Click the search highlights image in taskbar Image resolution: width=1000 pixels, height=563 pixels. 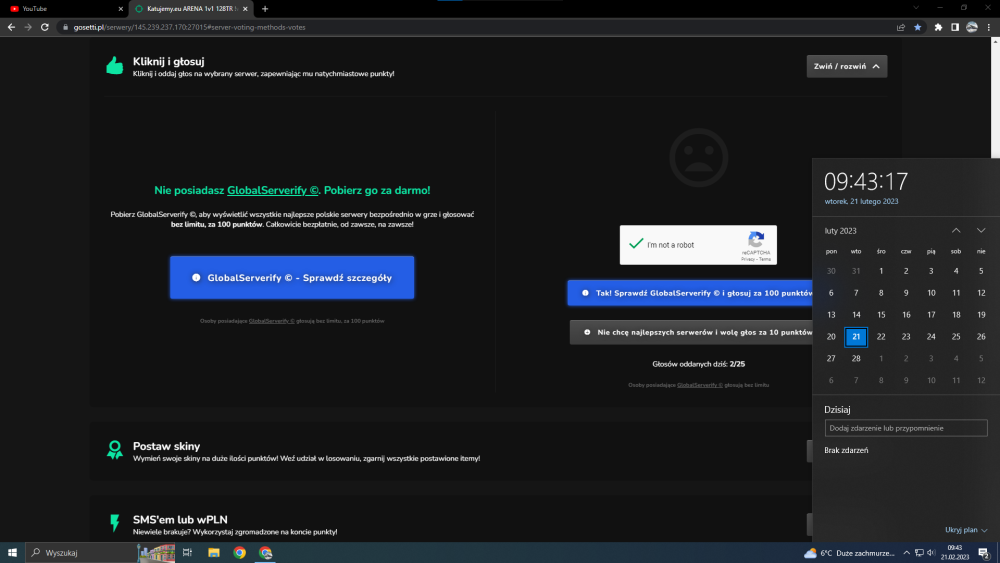click(x=156, y=553)
